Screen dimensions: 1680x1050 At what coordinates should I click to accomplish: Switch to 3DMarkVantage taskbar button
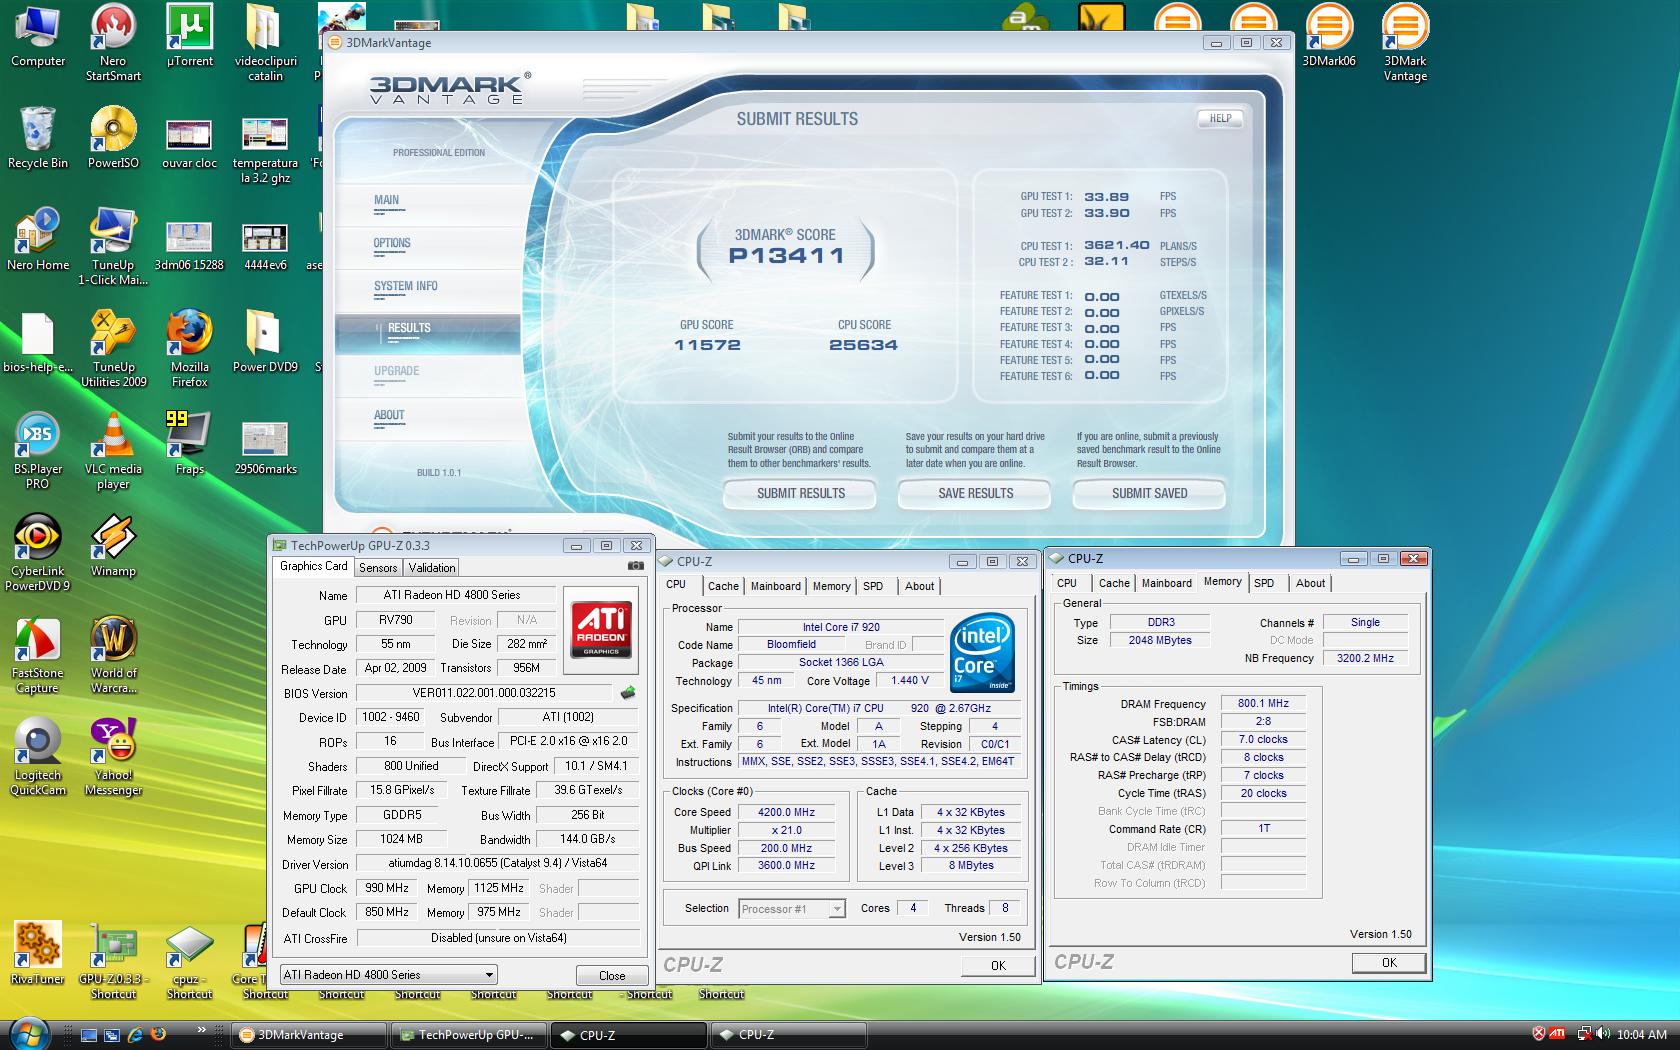point(309,1035)
